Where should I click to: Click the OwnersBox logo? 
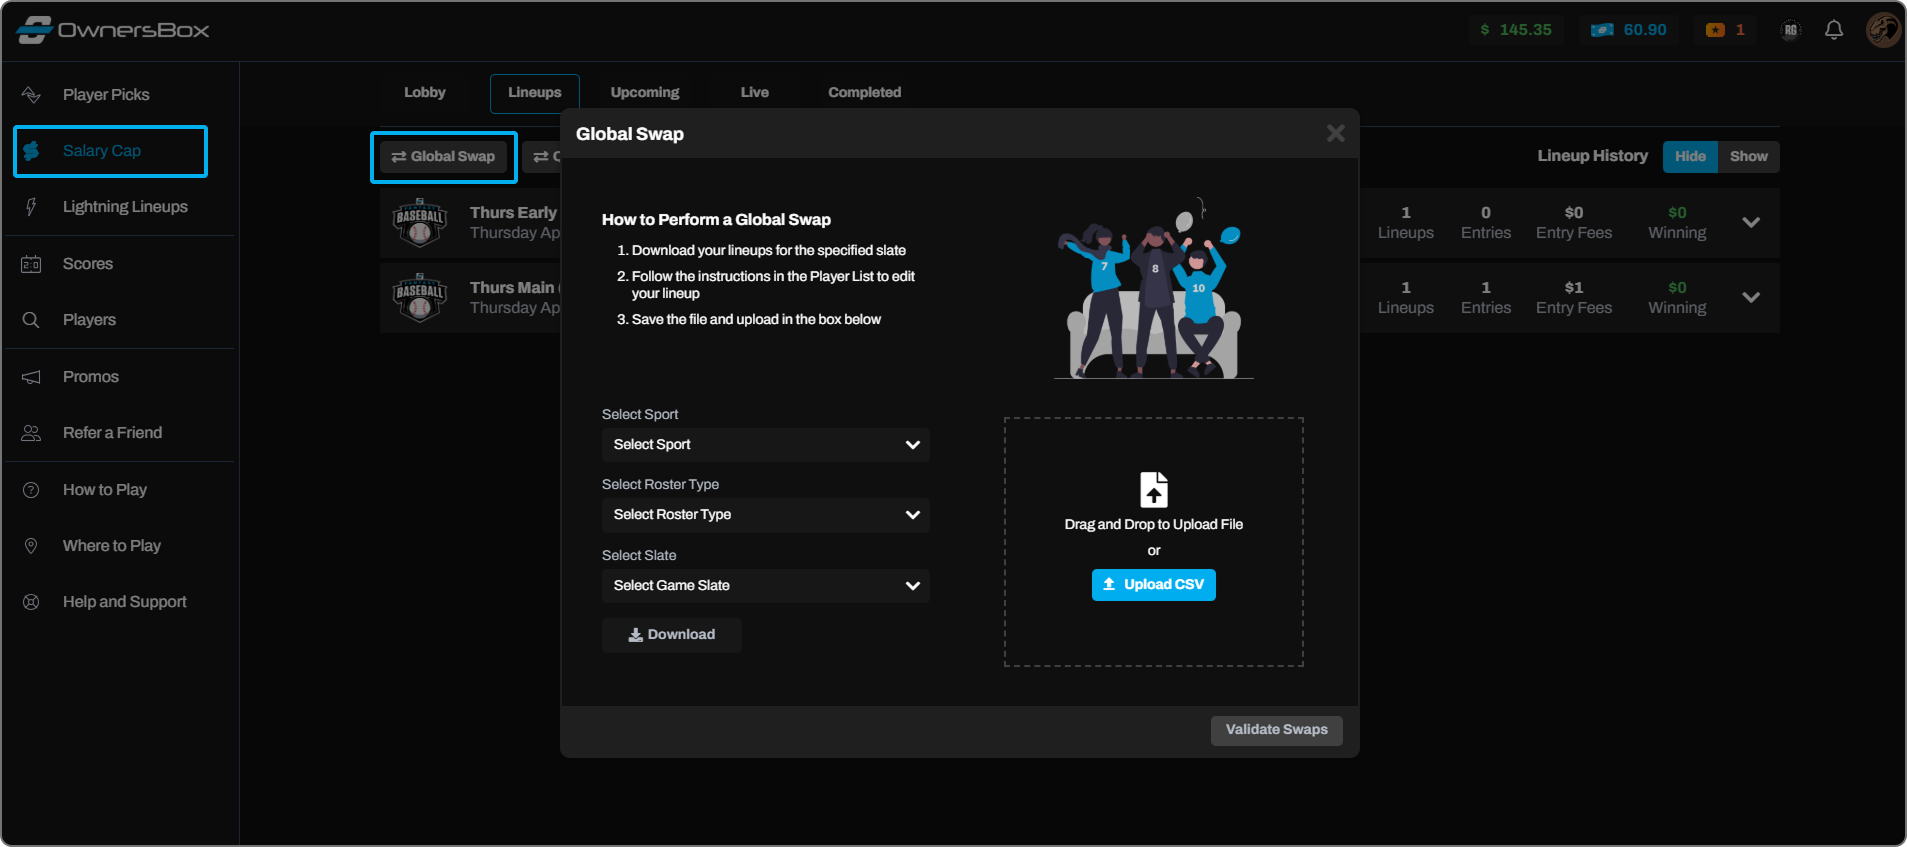click(x=113, y=30)
